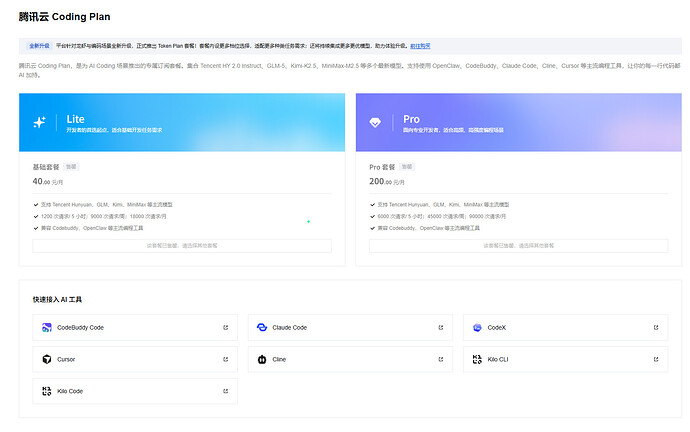
Task: Open Kilo CLI external link icon
Action: (x=656, y=359)
